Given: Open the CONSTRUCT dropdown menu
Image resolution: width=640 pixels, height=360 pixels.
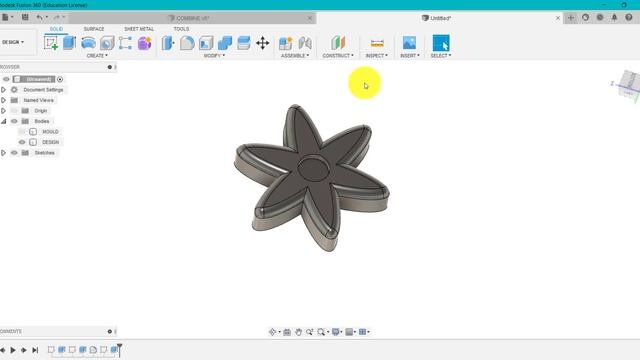Looking at the screenshot, I should 338,56.
